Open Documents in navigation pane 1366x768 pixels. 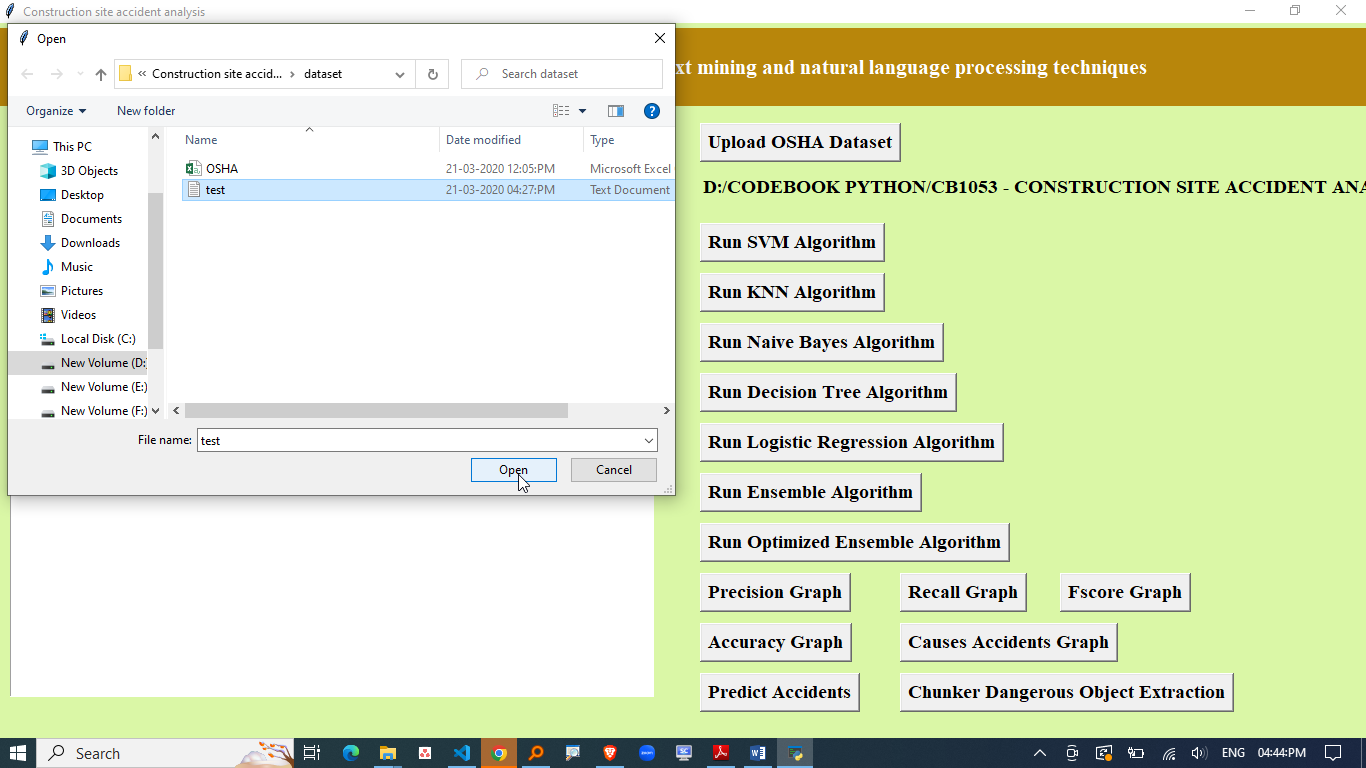91,219
